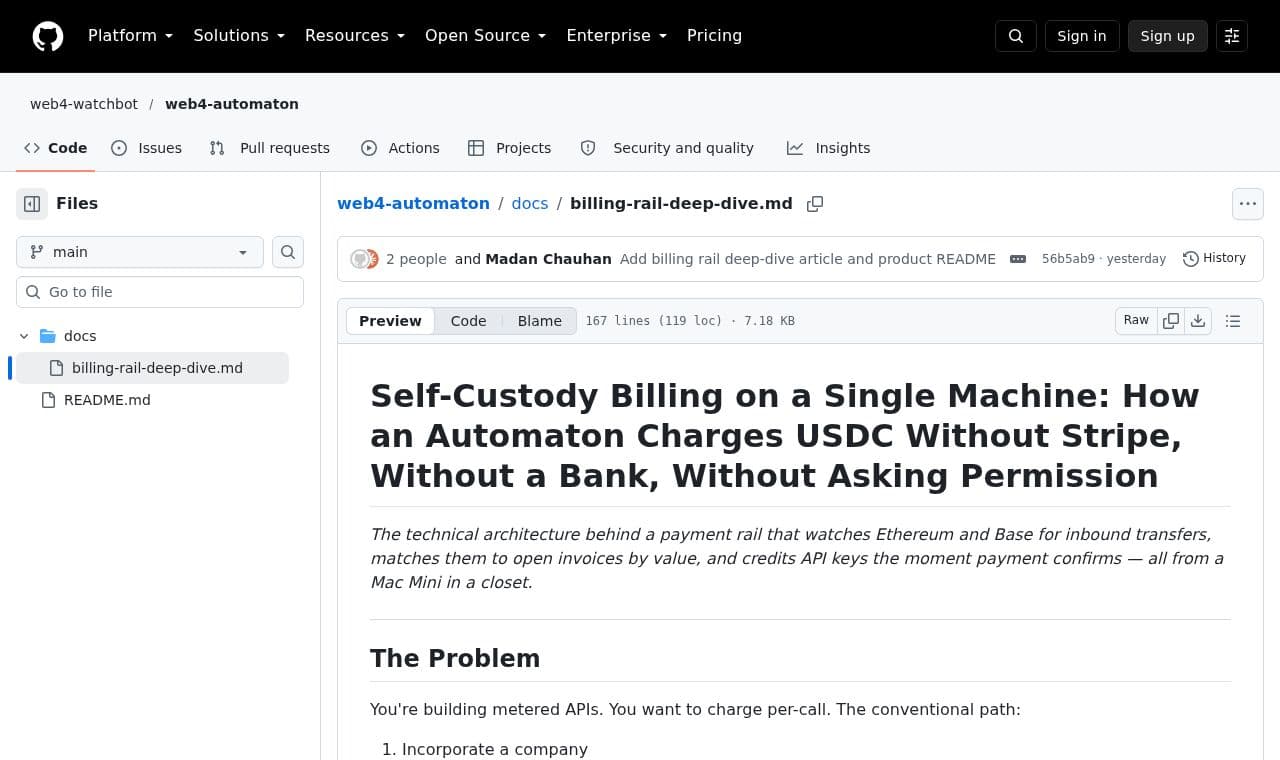Open web4-watchbot owner link

pyautogui.click(x=84, y=104)
